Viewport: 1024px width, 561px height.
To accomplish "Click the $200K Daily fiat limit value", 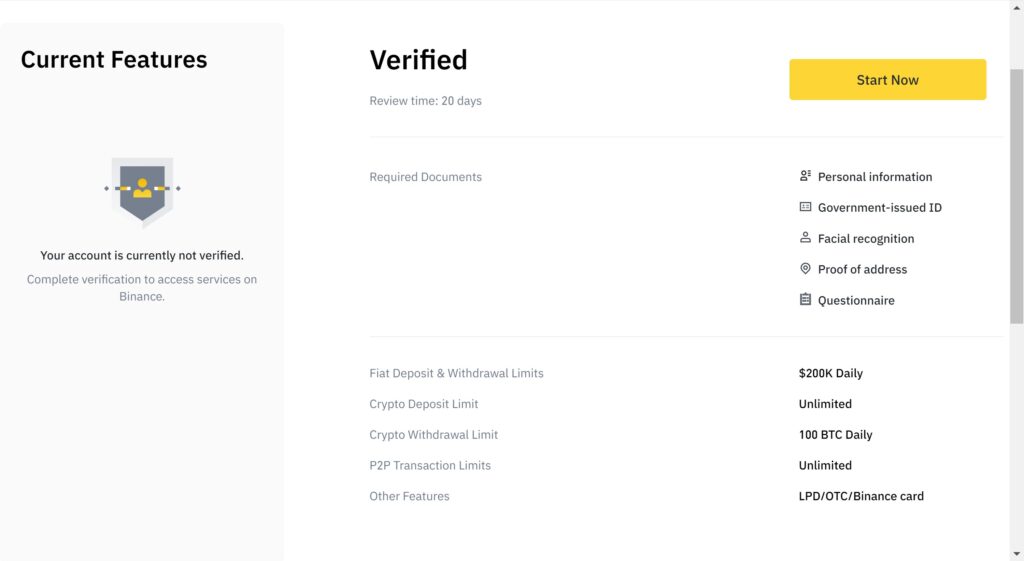I will click(x=831, y=373).
